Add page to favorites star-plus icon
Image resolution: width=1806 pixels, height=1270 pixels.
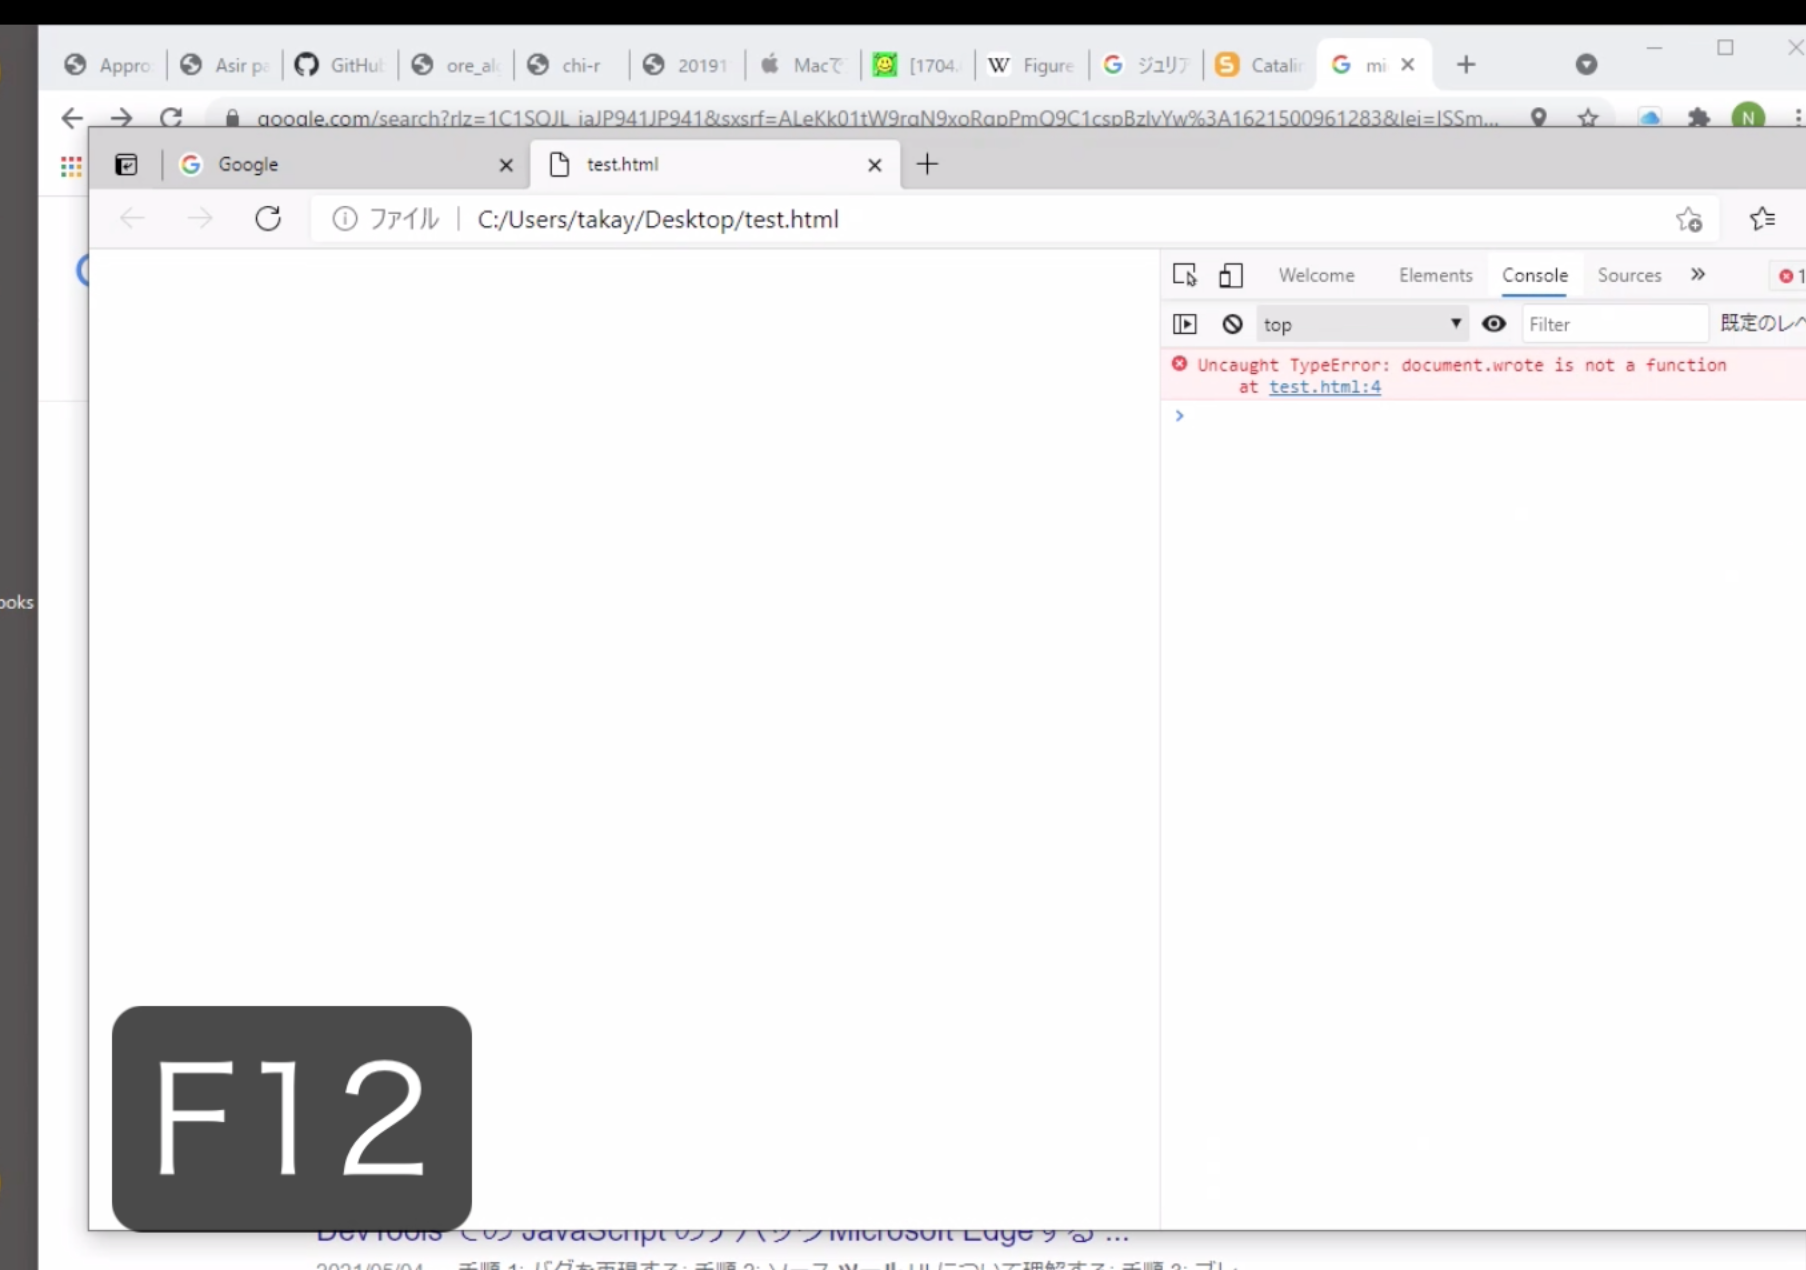(x=1689, y=219)
